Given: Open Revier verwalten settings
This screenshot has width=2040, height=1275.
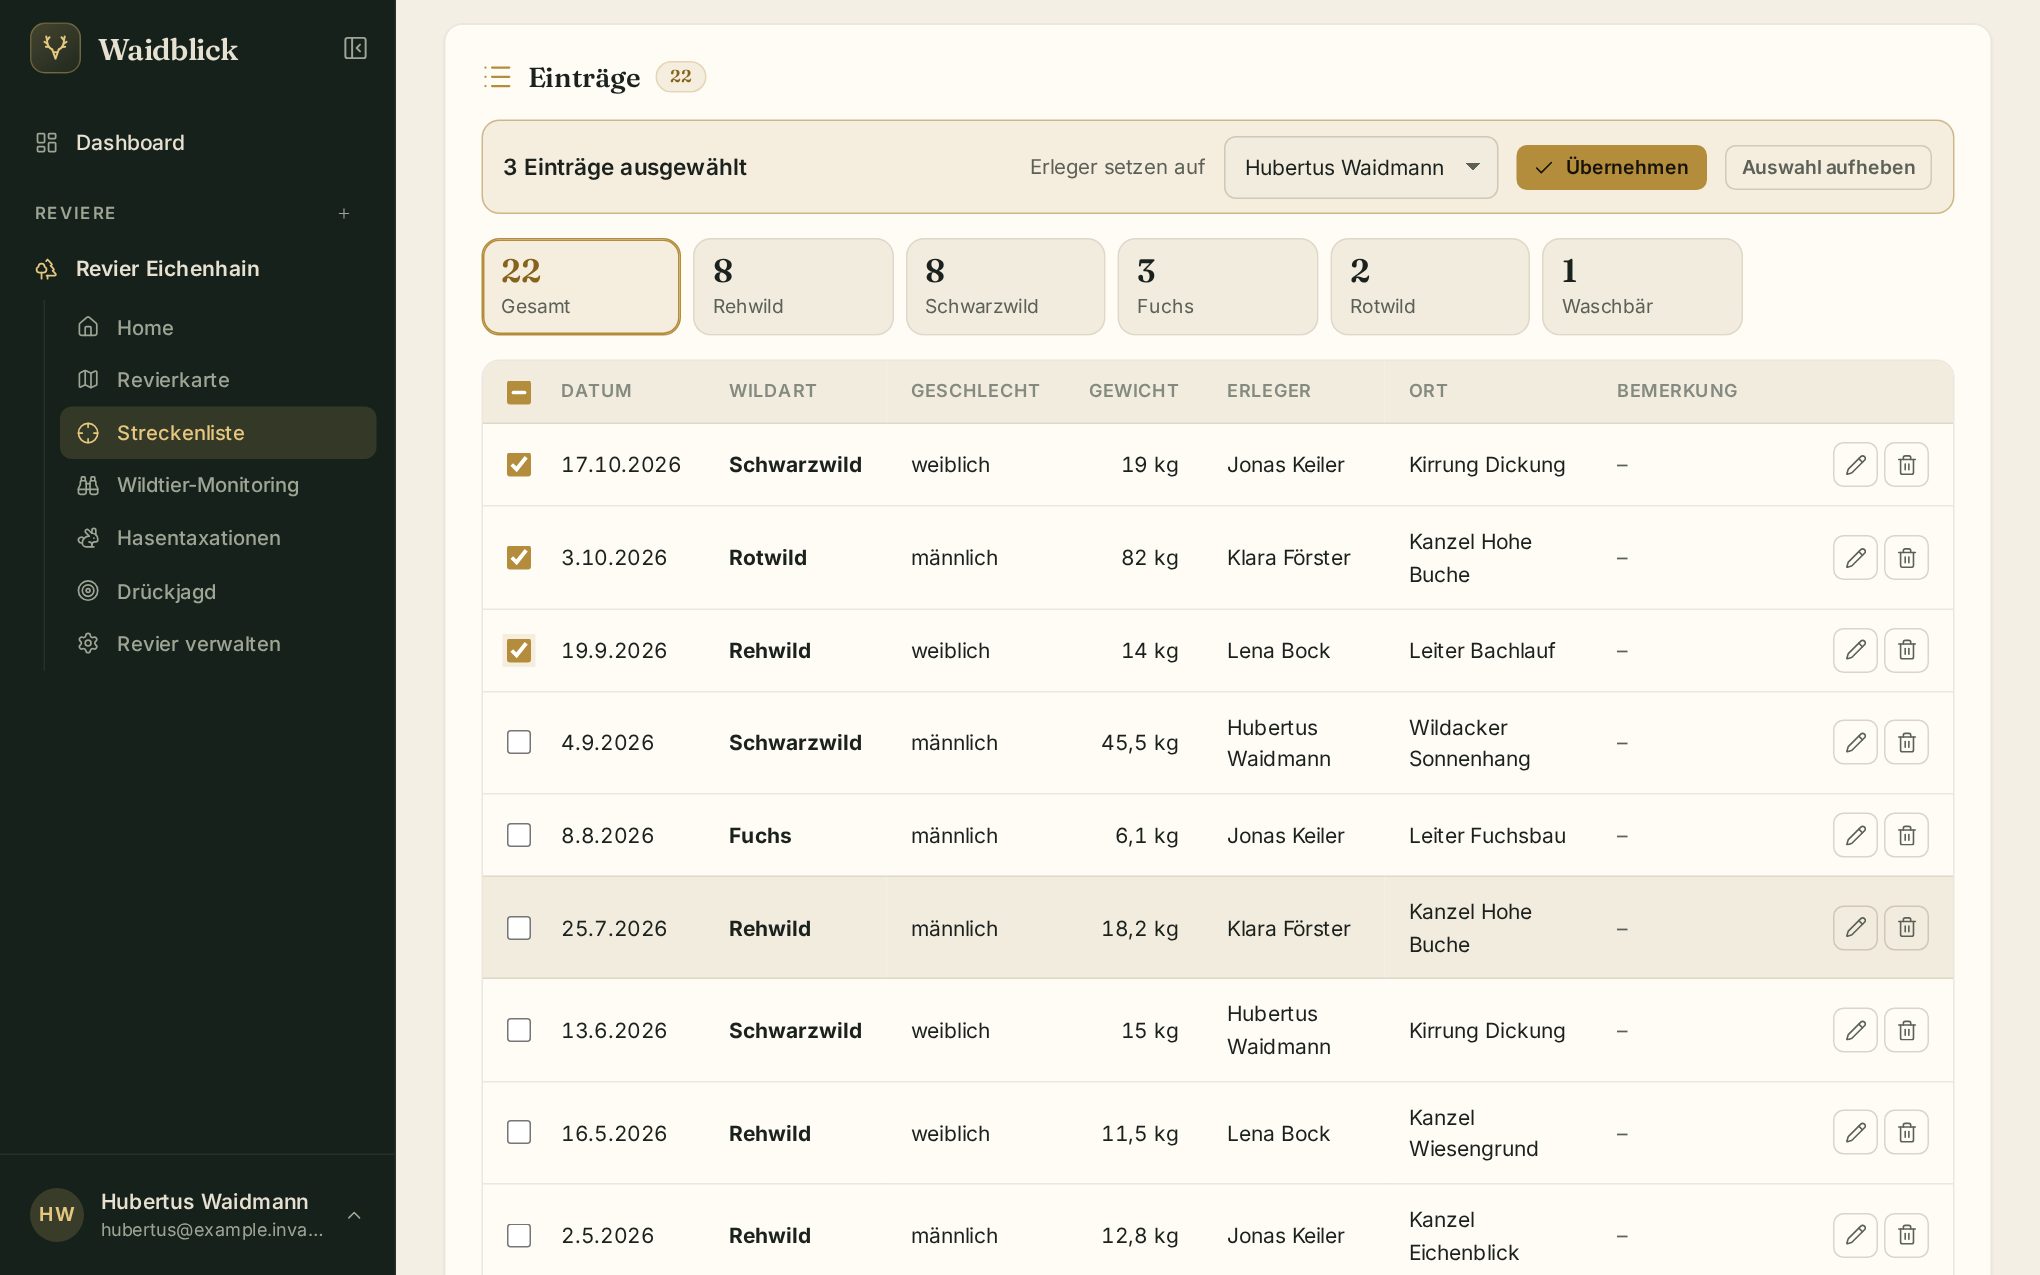Looking at the screenshot, I should [218, 644].
